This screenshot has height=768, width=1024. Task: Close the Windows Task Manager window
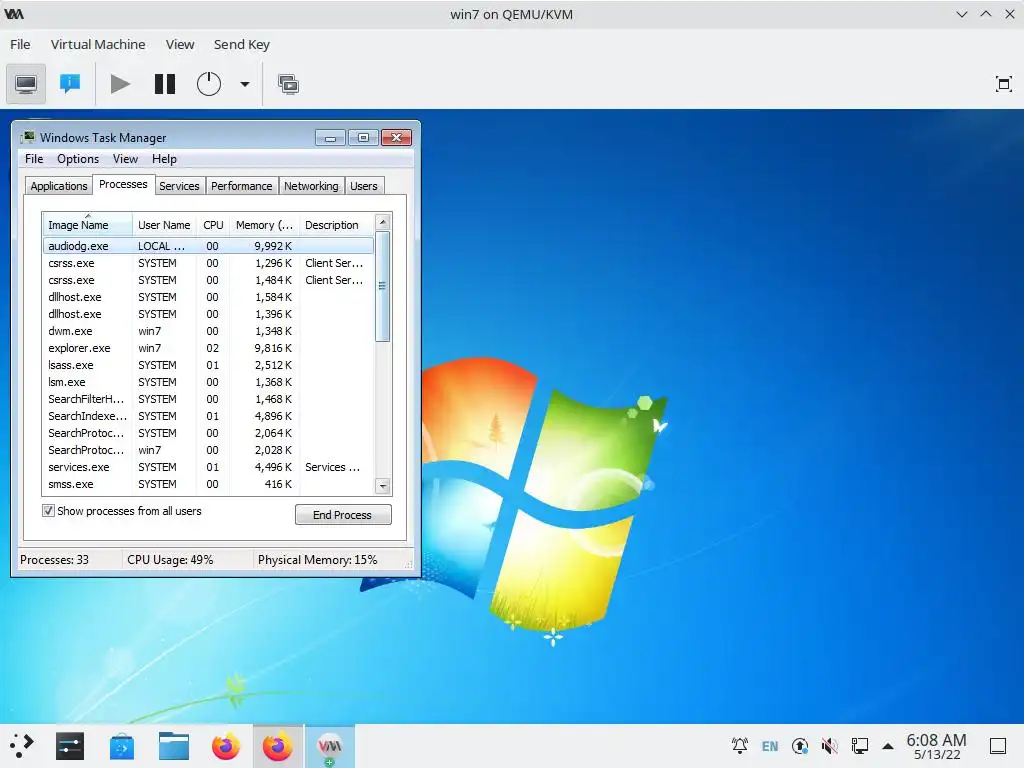click(x=396, y=138)
